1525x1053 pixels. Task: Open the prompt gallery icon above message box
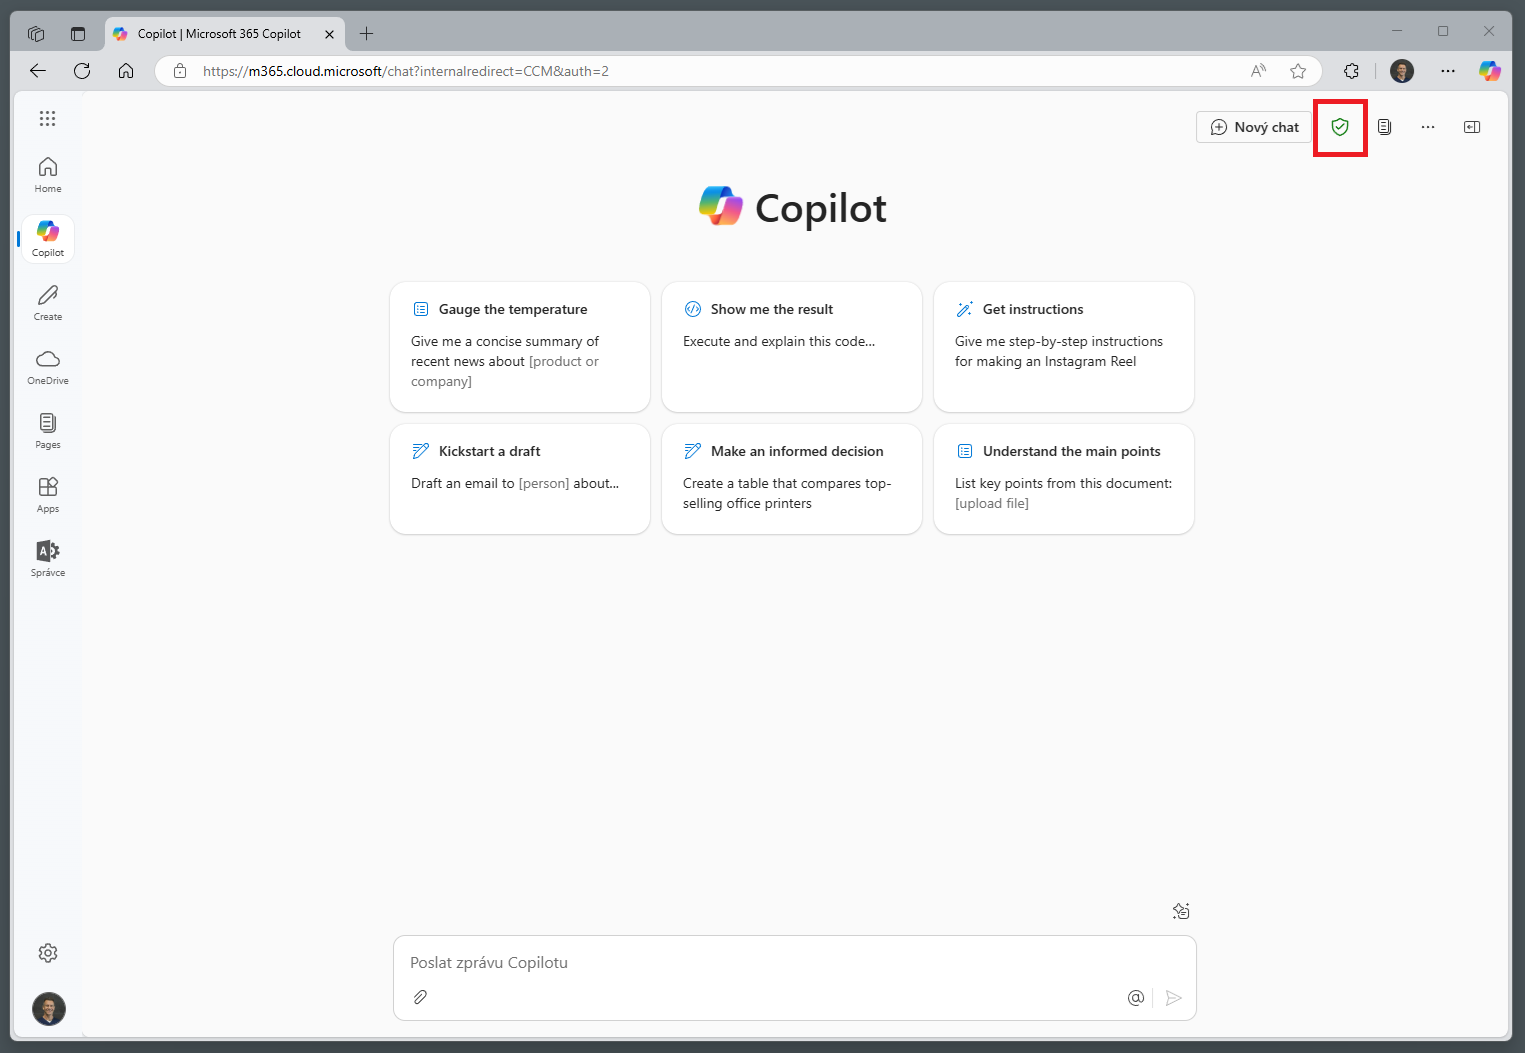[x=1181, y=911]
